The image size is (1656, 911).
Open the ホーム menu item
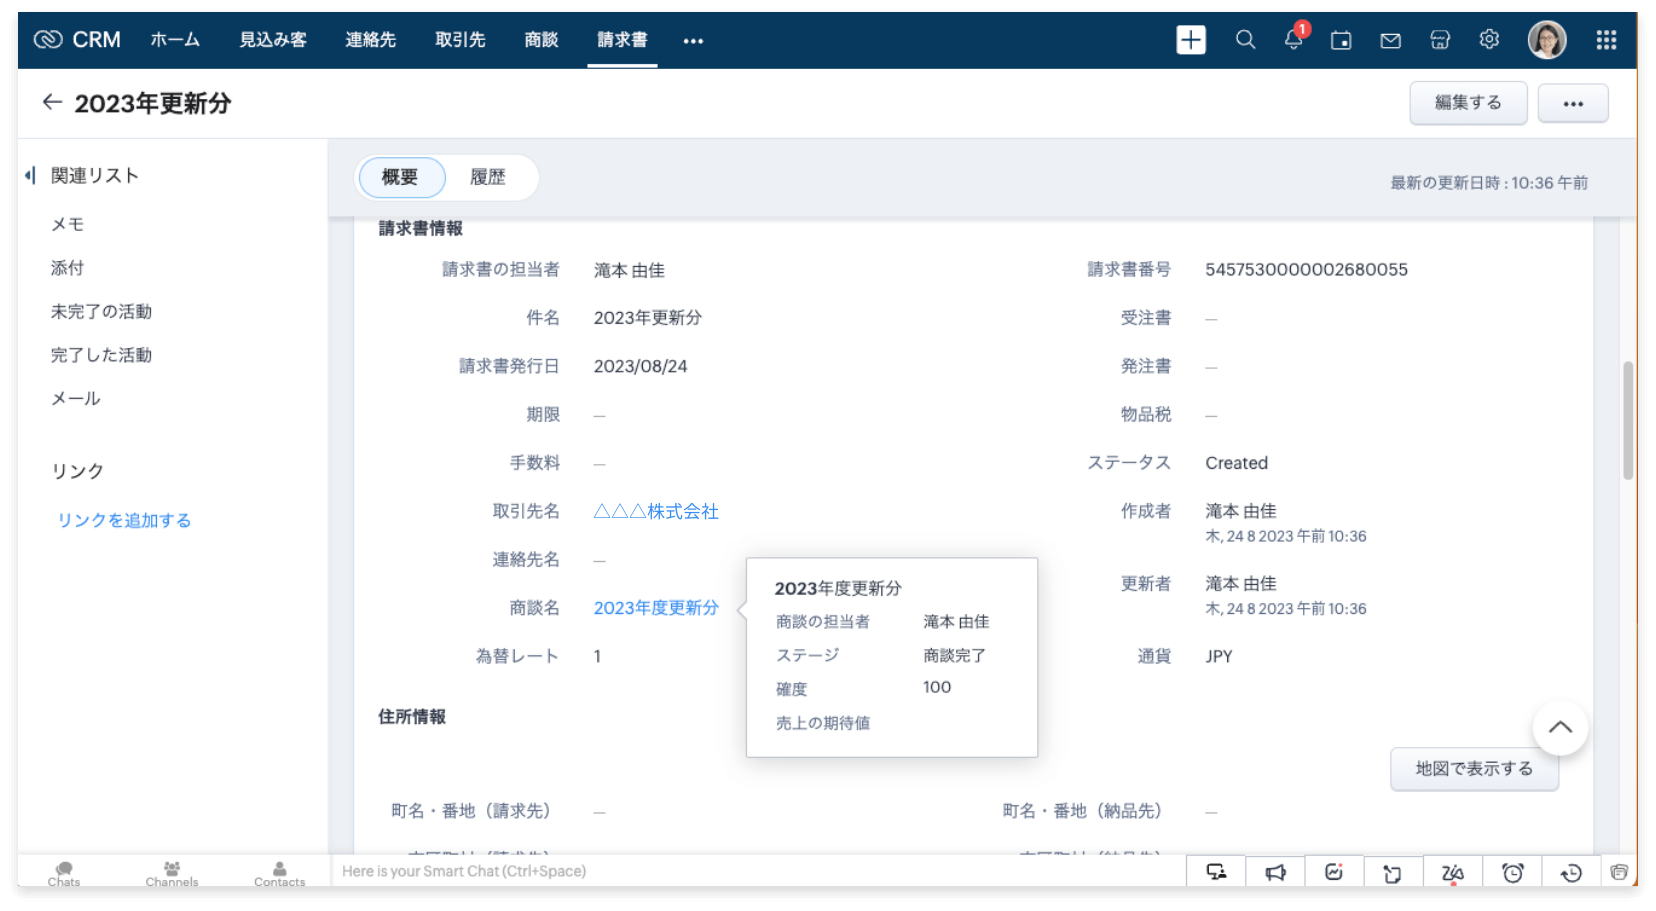[175, 40]
